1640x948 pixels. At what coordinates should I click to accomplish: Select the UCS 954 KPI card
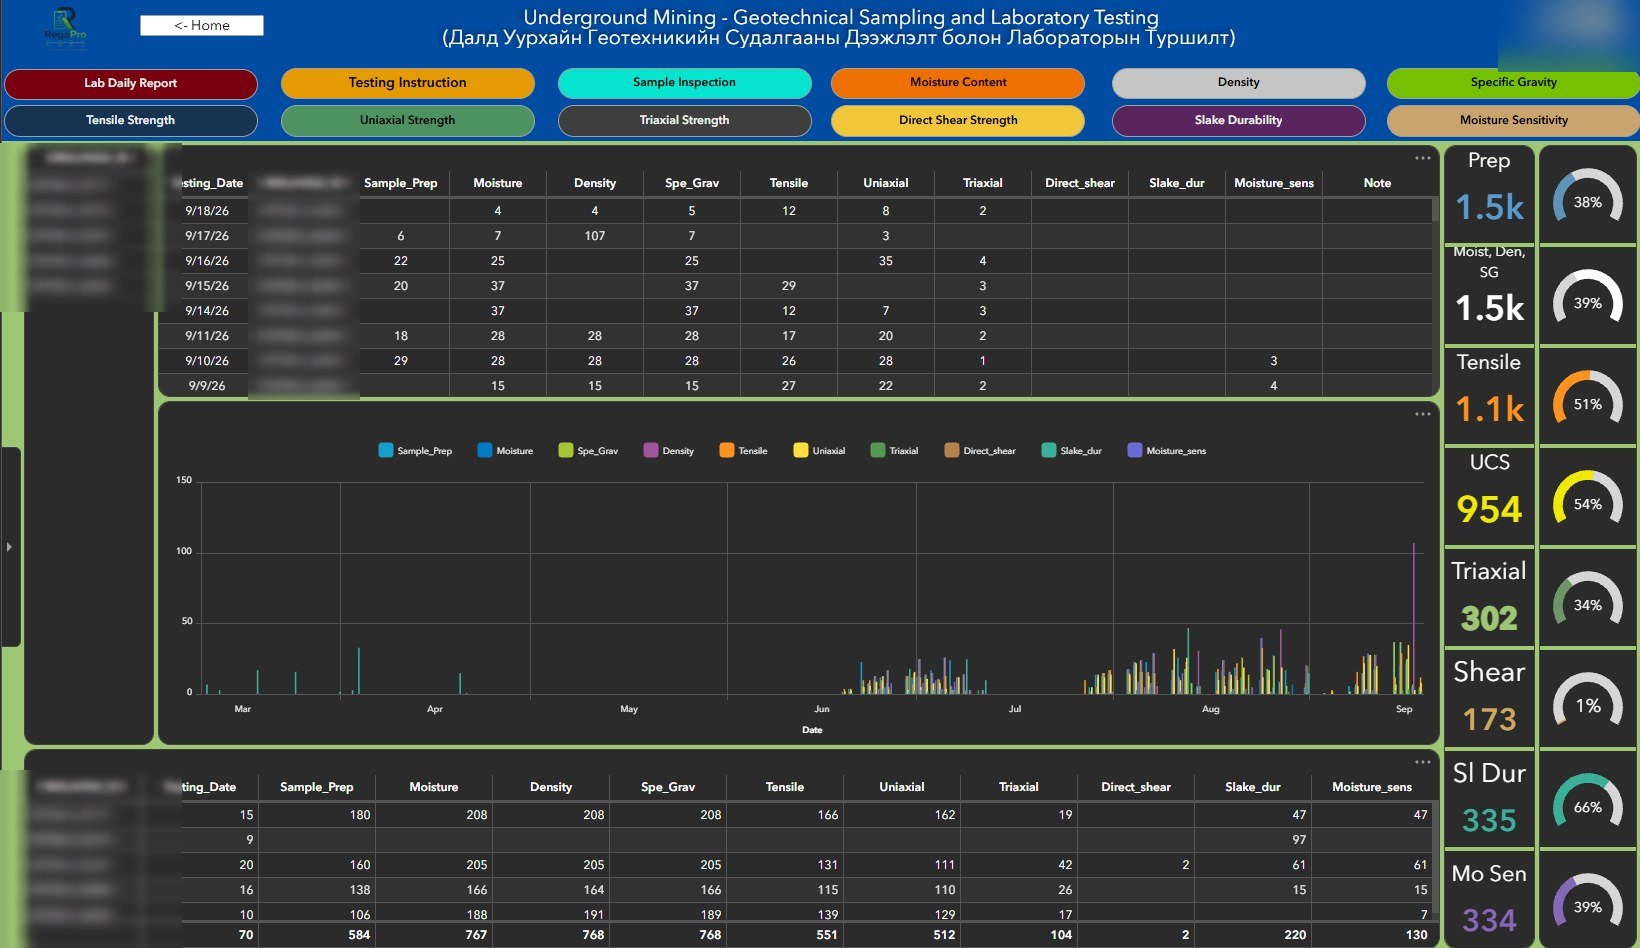[1489, 495]
